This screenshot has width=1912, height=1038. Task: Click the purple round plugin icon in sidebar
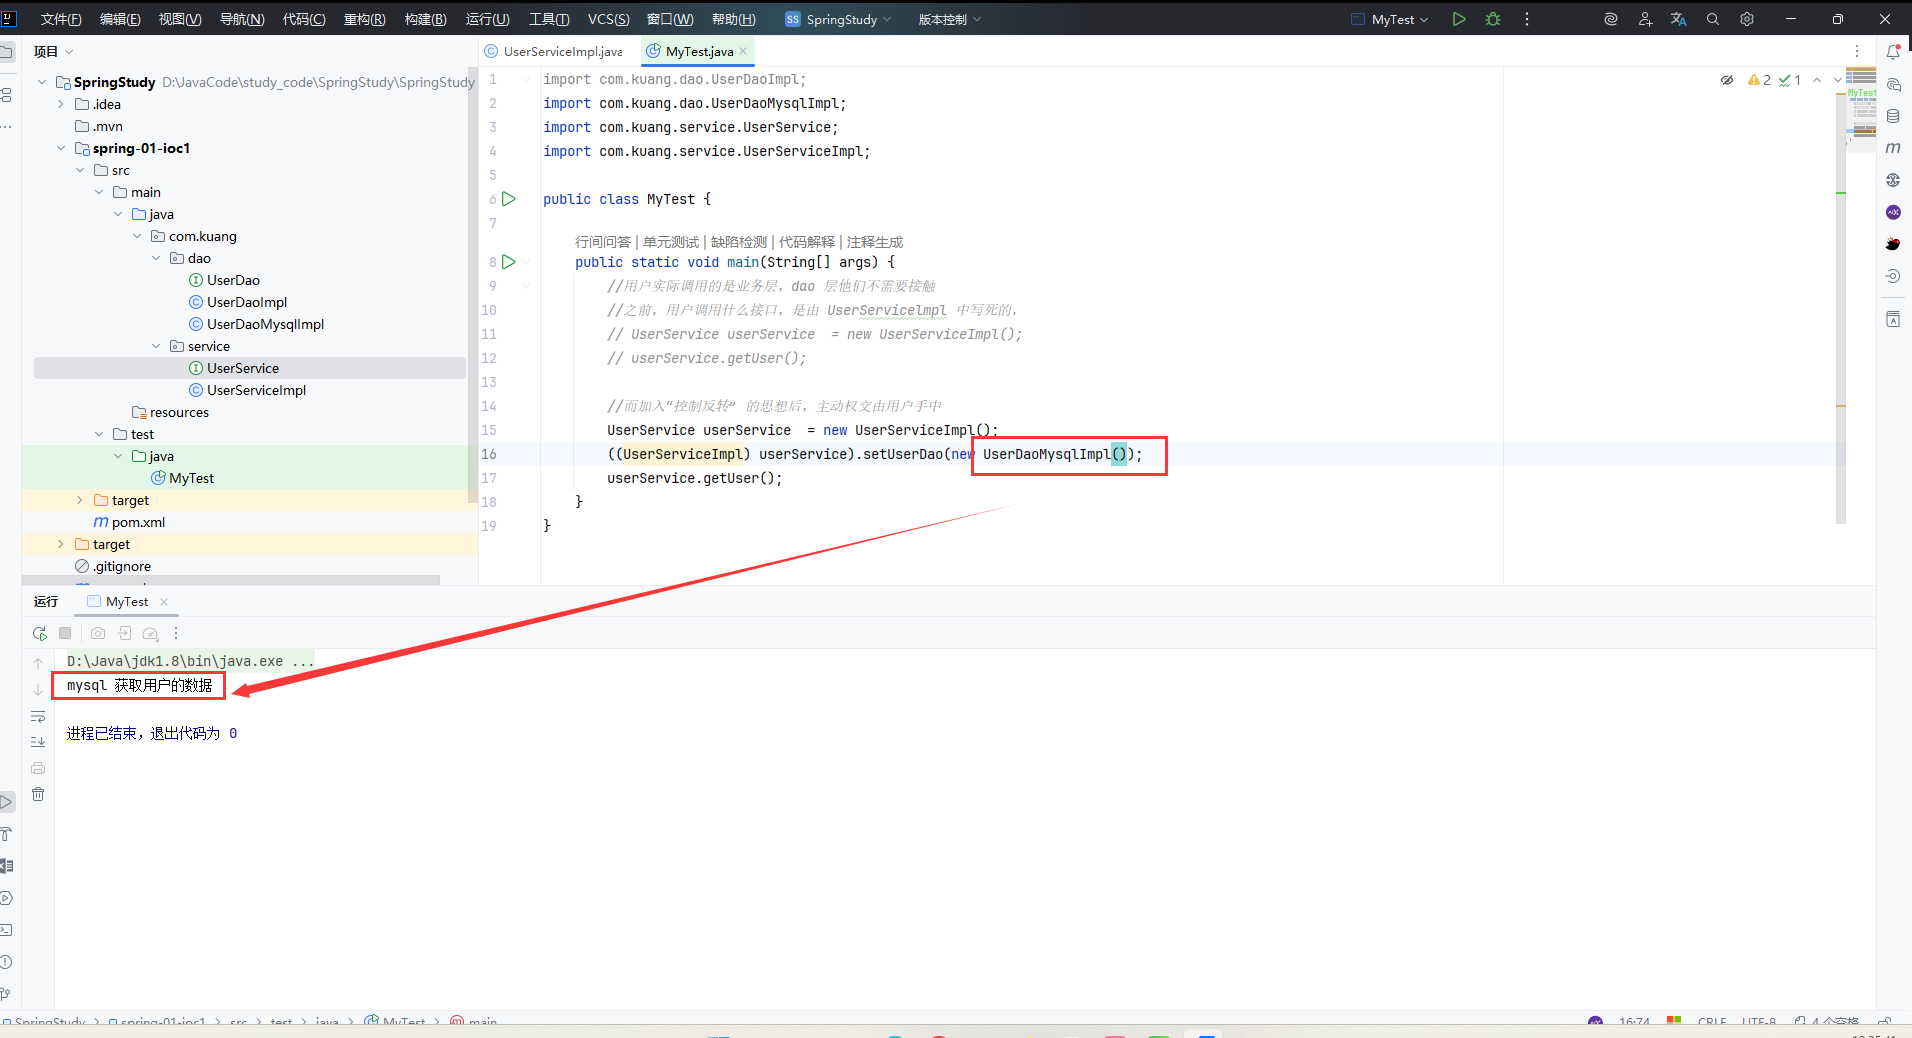tap(1893, 212)
